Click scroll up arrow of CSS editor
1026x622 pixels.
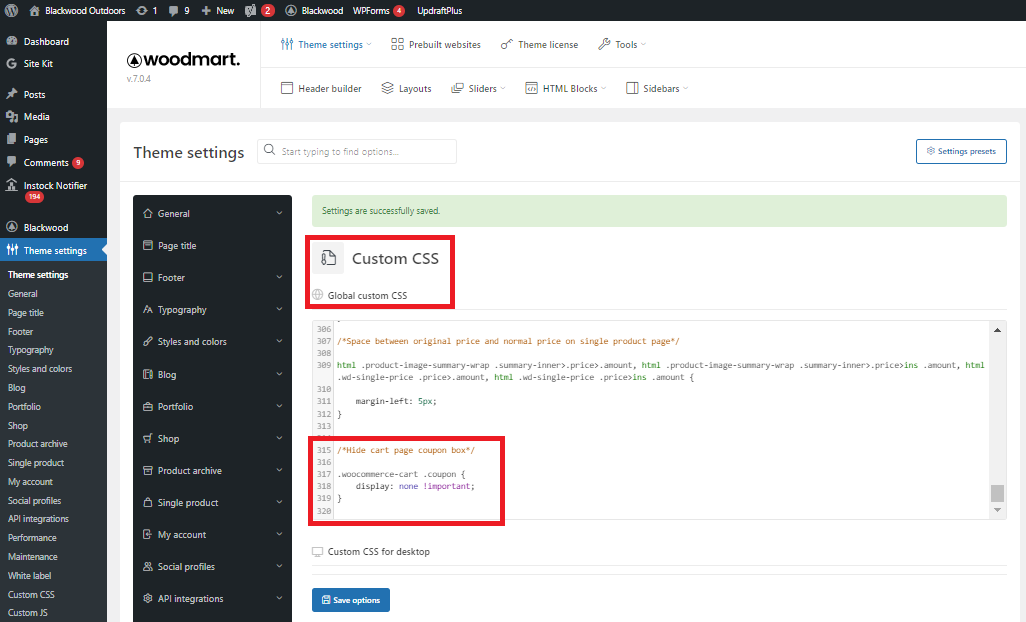point(997,330)
